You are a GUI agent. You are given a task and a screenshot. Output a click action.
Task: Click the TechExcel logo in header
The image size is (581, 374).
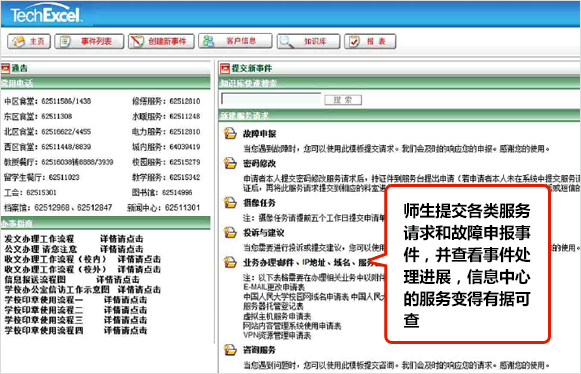coord(45,15)
